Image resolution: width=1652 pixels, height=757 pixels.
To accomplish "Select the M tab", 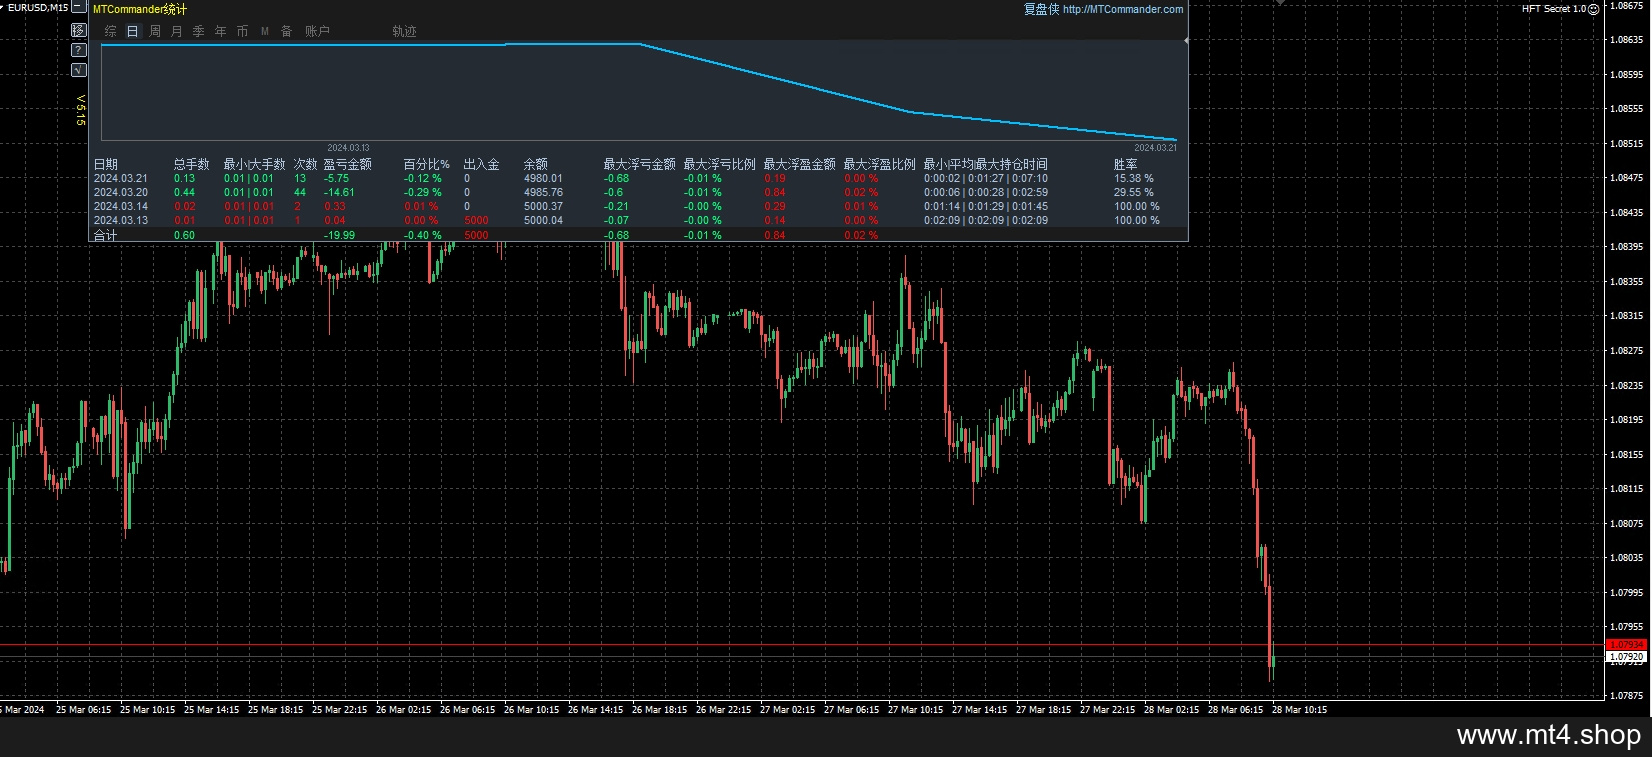I will coord(265,31).
